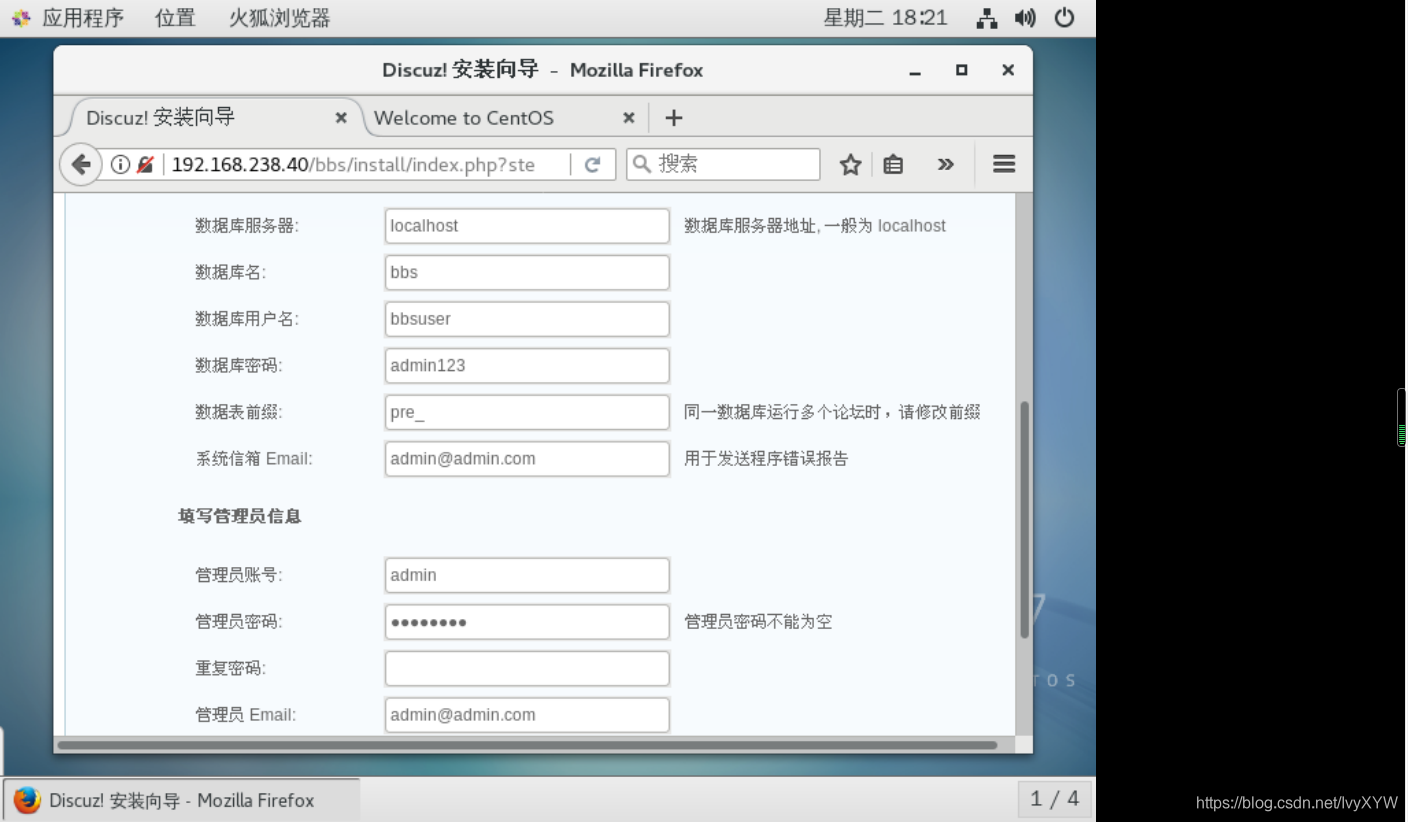Screen dimensions: 1408x822
Task: Click the 系统信箱 Email input field
Action: (527, 459)
